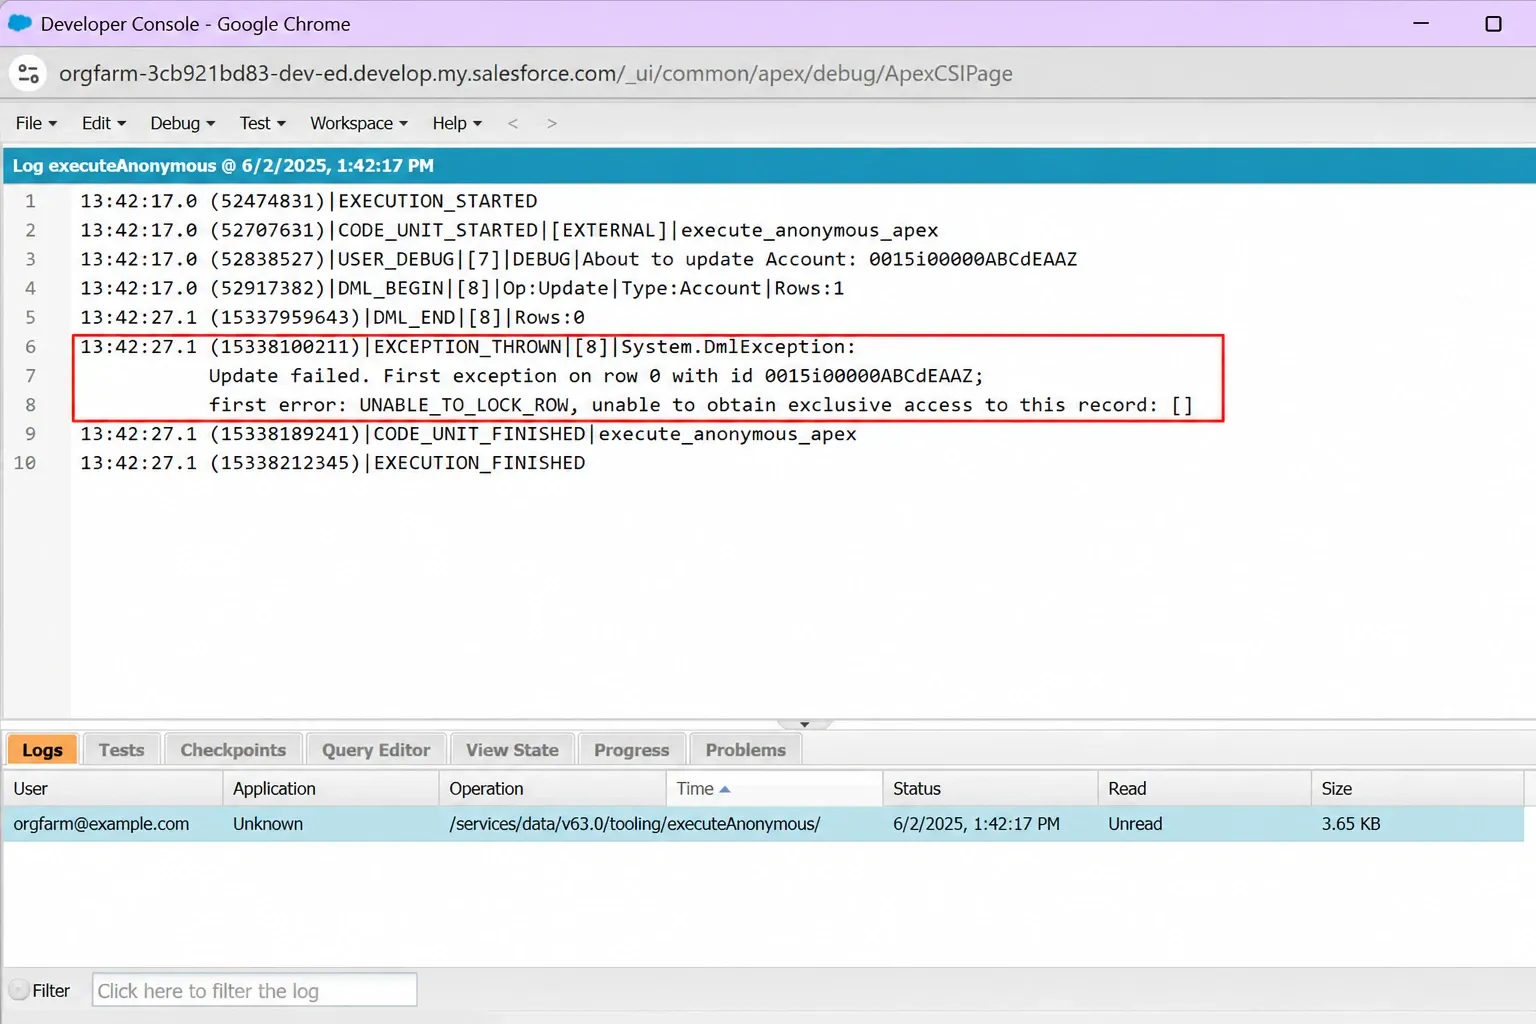
Task: Click the 'Click here to filter the log' field
Action: [x=254, y=991]
